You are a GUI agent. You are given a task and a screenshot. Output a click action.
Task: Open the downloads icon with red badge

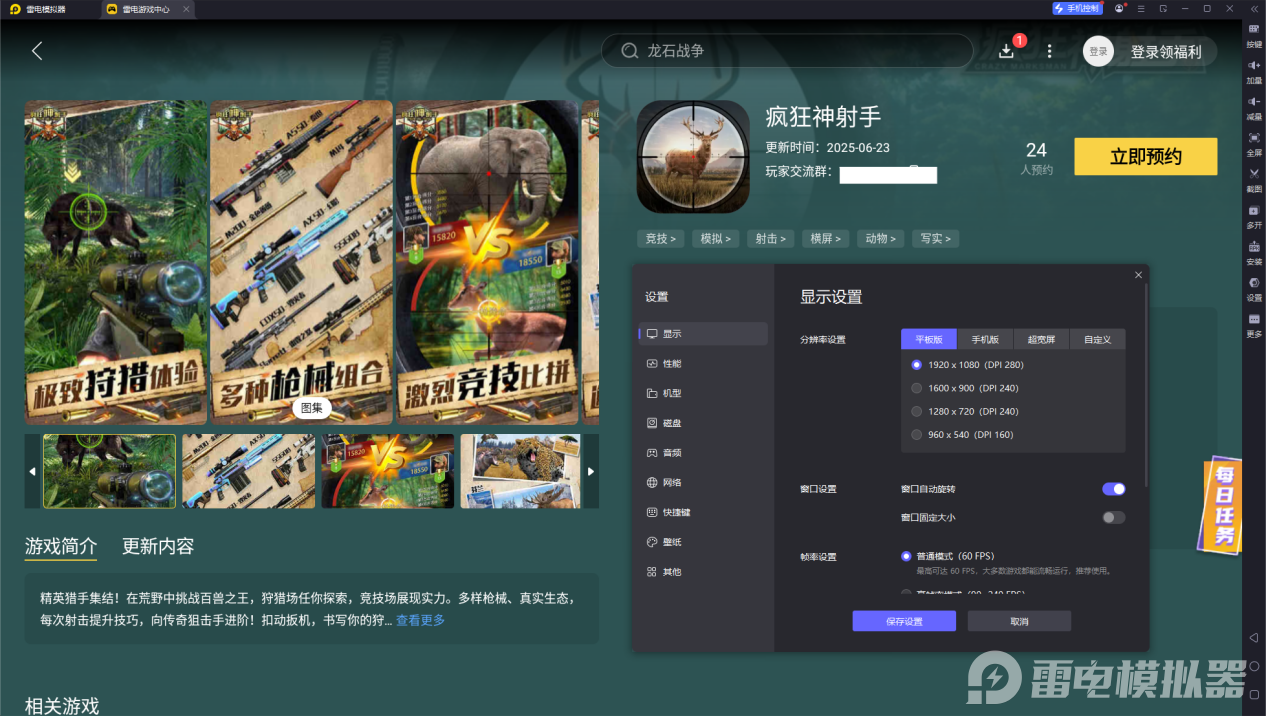(1007, 51)
